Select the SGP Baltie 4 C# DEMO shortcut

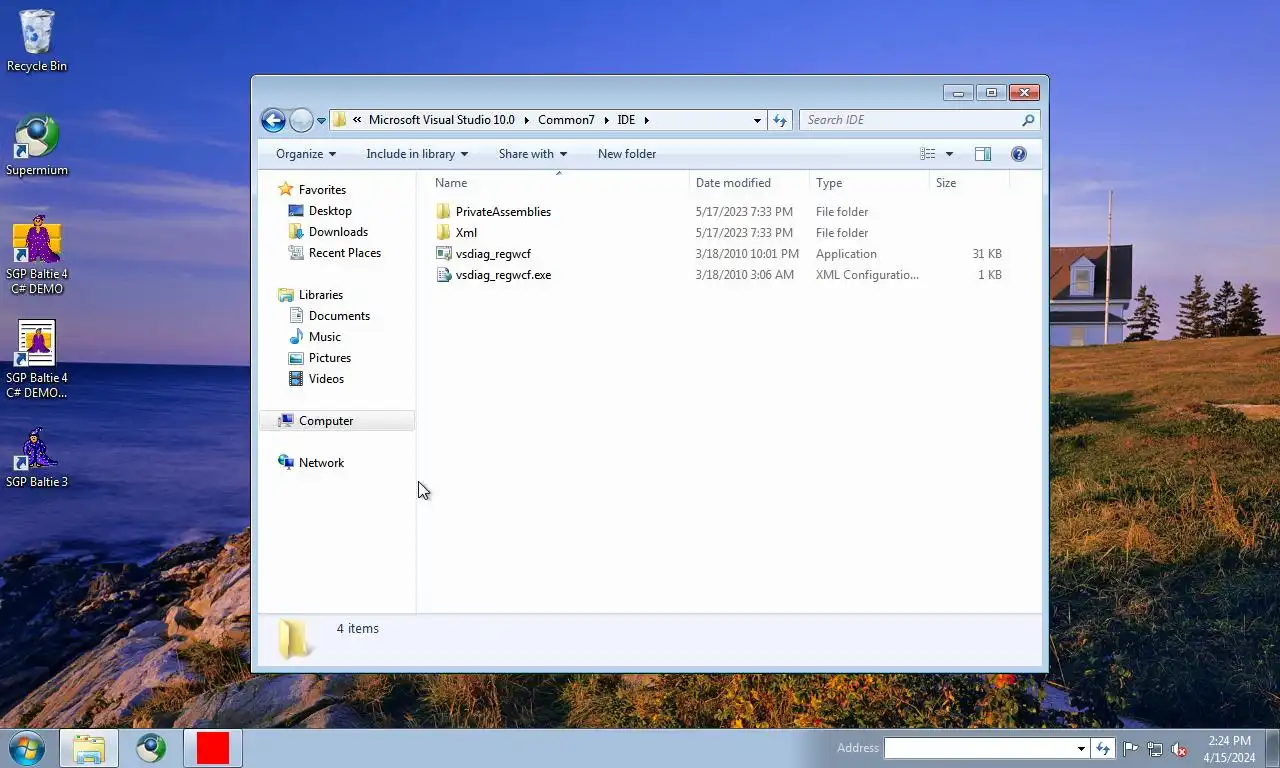click(x=37, y=256)
